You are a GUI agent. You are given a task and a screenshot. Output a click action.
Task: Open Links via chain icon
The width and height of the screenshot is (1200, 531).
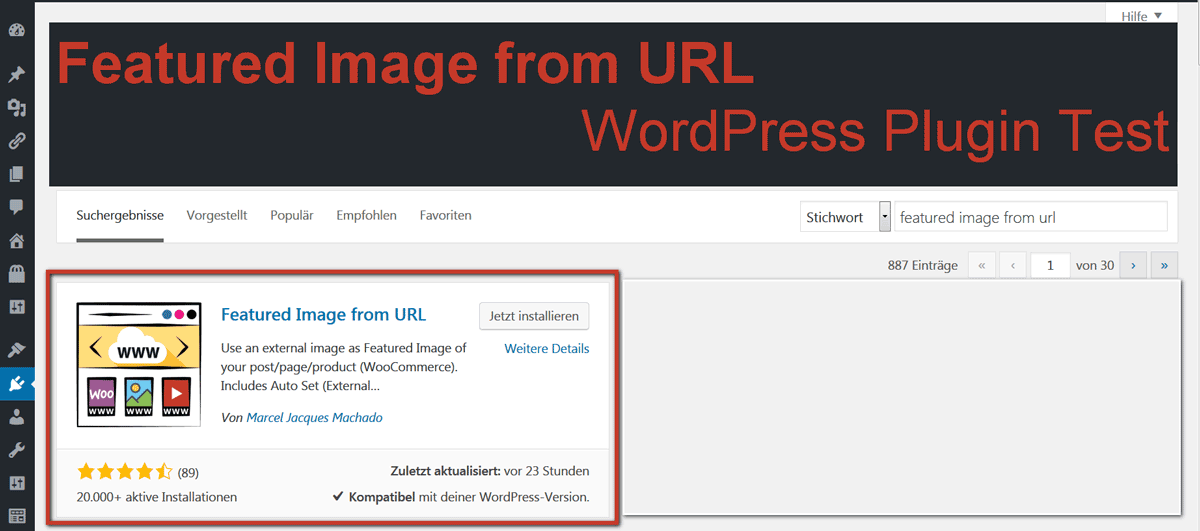pos(16,141)
